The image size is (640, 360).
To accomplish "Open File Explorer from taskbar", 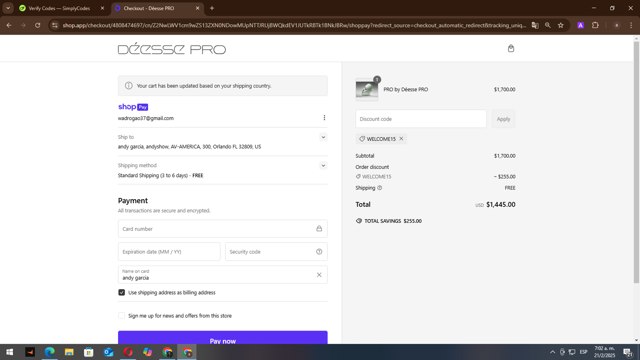I will pos(69,352).
